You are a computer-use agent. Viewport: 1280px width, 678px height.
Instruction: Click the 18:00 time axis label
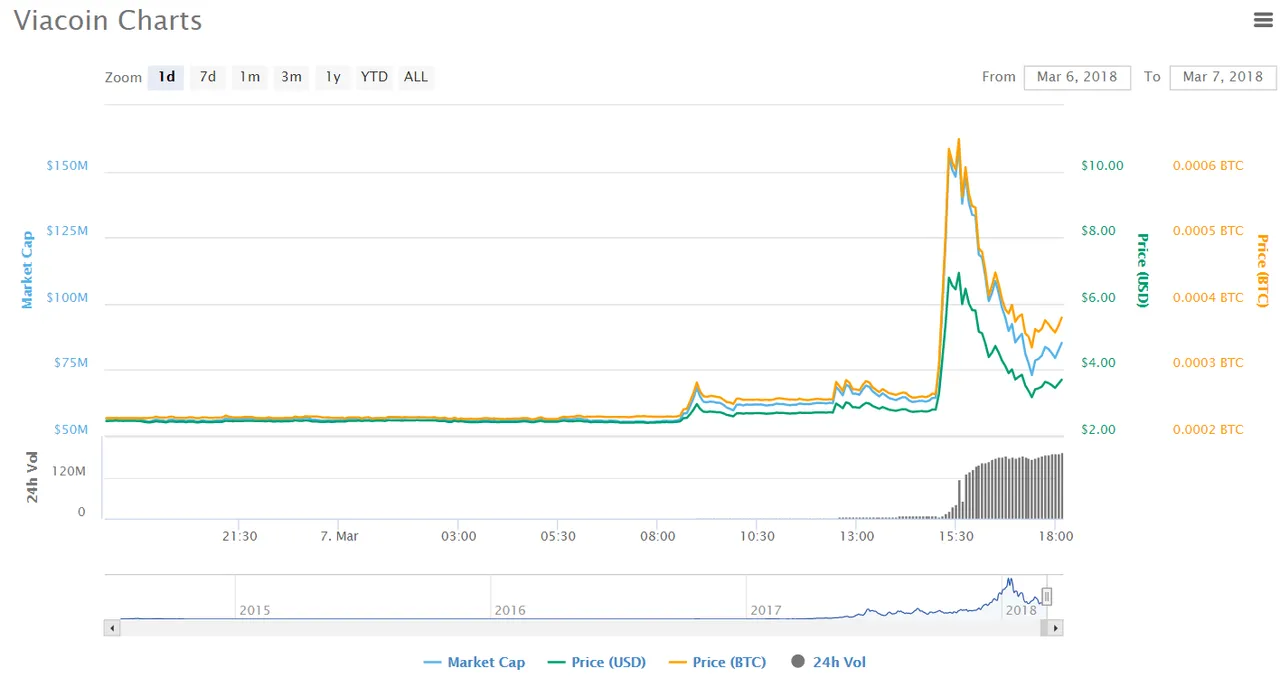click(x=1056, y=536)
